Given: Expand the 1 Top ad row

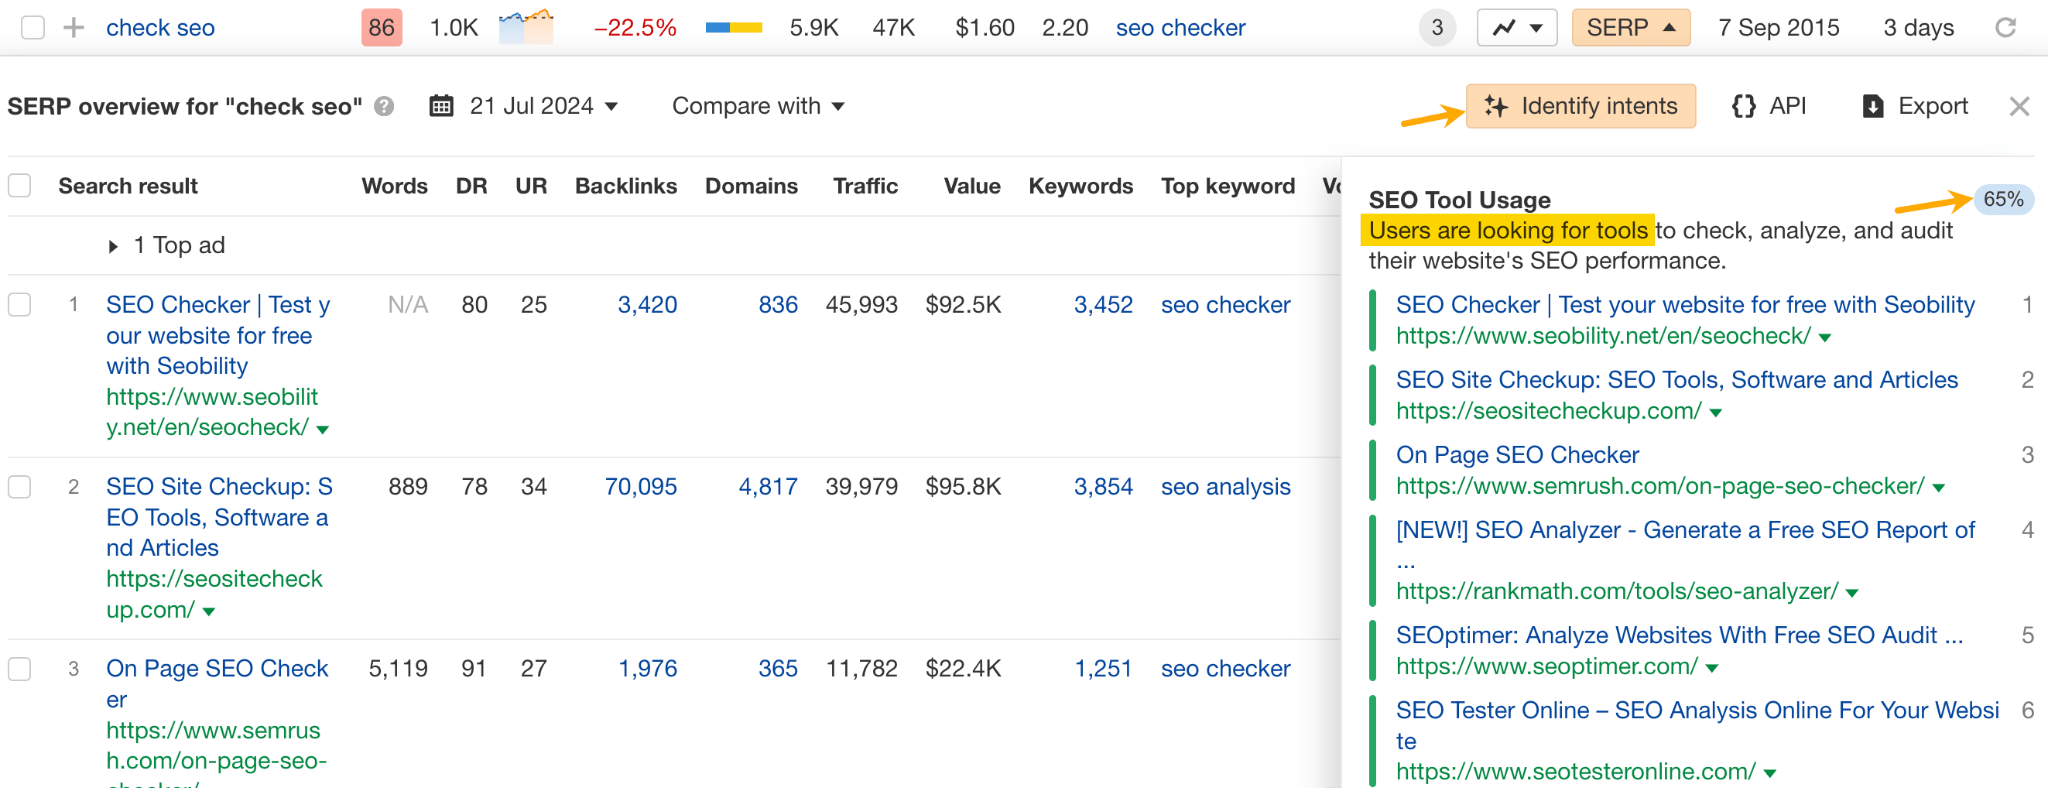Looking at the screenshot, I should (113, 246).
